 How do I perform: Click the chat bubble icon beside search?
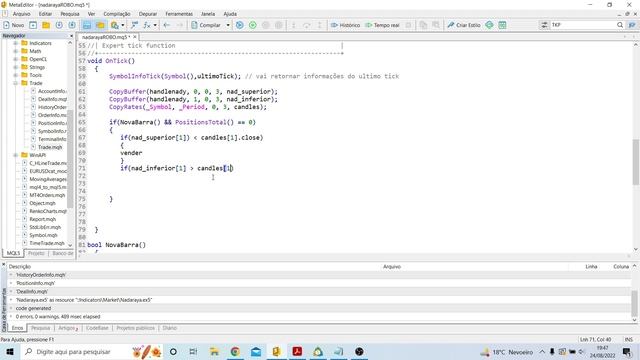[632, 25]
